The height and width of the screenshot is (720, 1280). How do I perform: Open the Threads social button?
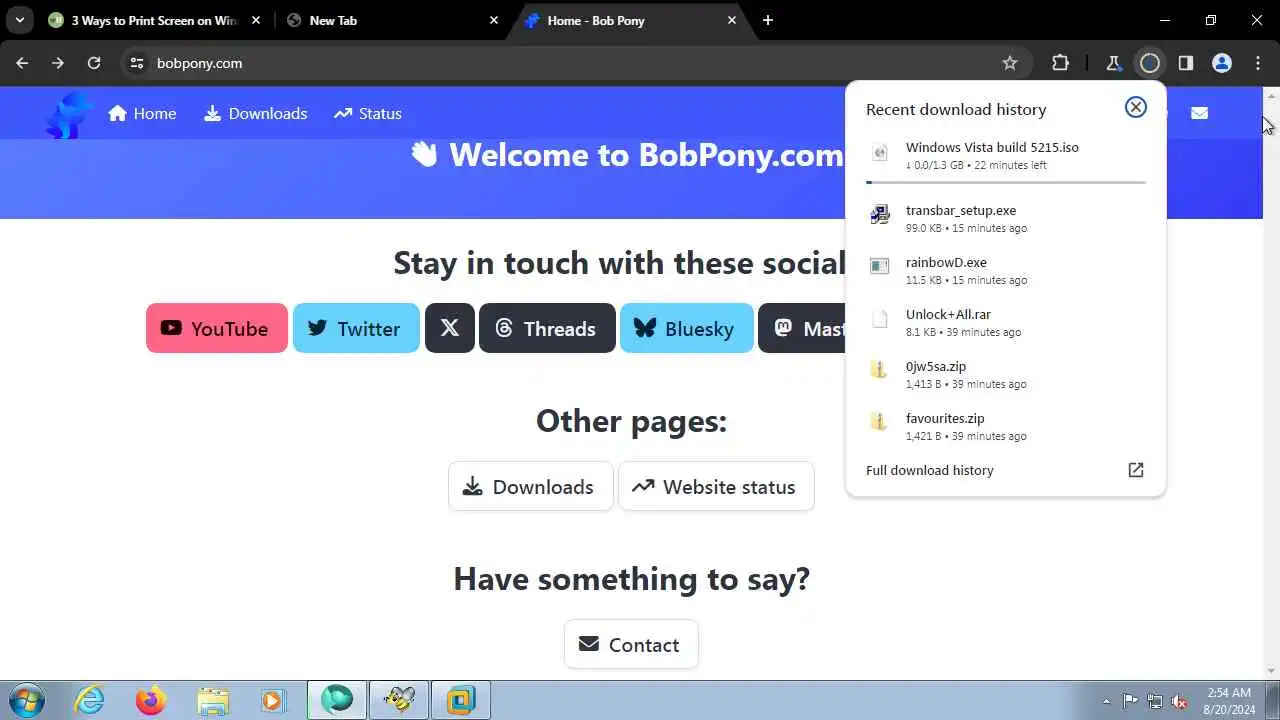coord(547,328)
